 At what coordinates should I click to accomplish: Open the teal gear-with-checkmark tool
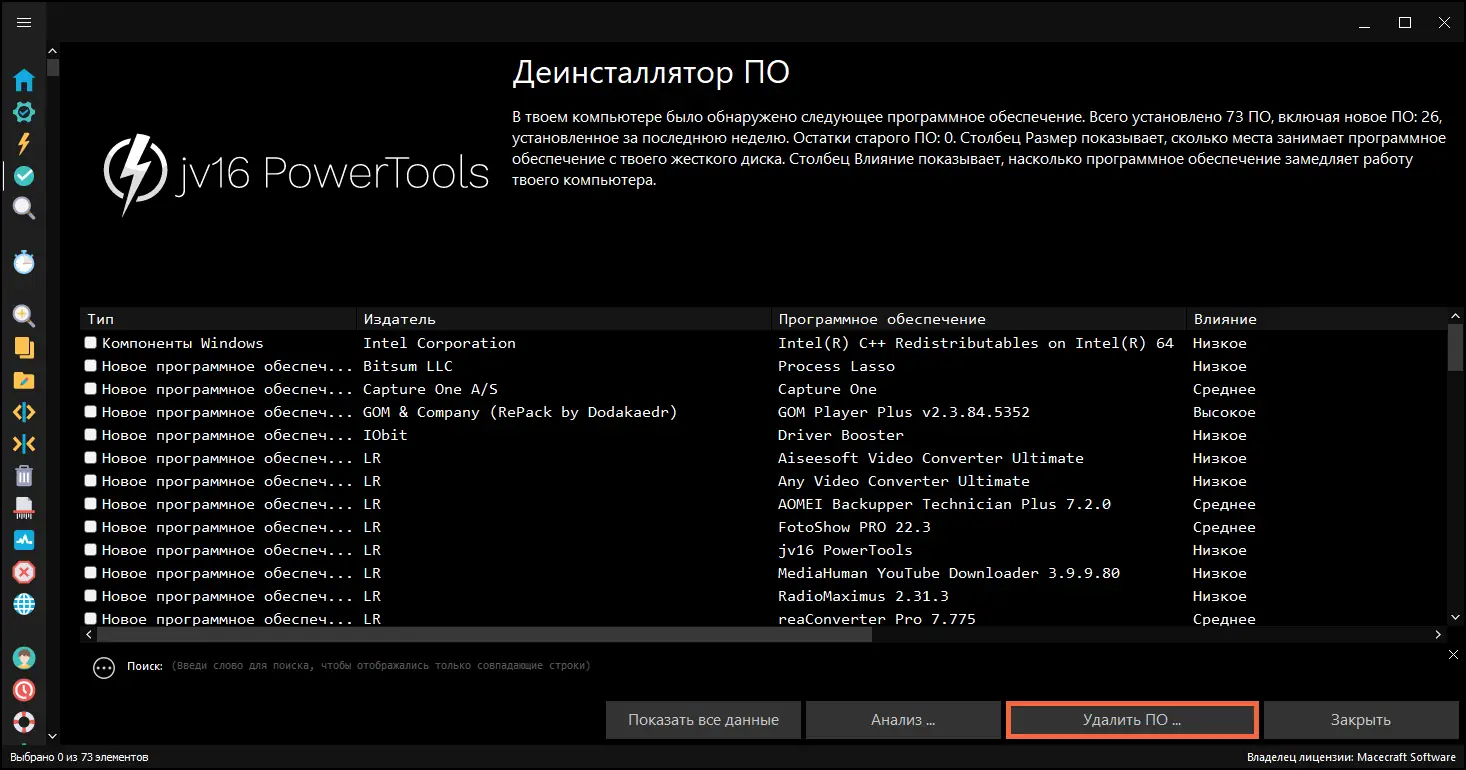24,113
